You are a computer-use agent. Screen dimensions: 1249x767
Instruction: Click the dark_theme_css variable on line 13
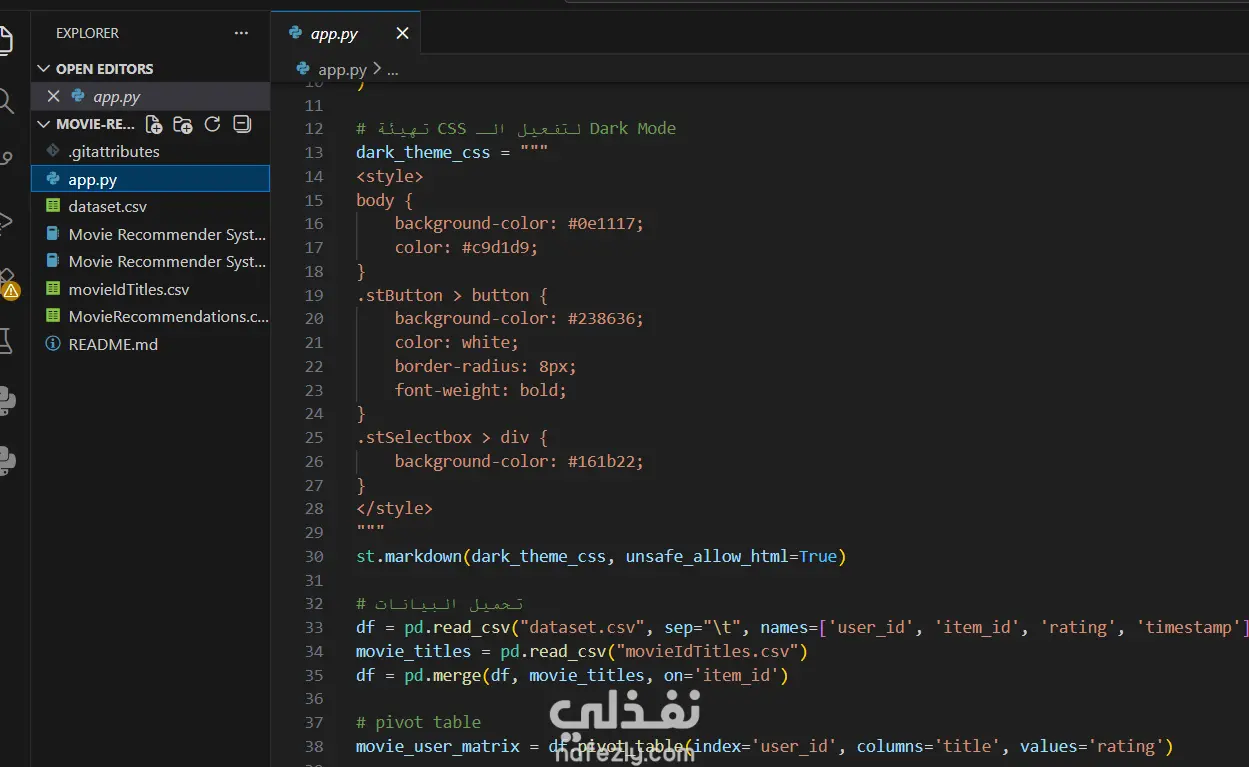click(x=423, y=152)
